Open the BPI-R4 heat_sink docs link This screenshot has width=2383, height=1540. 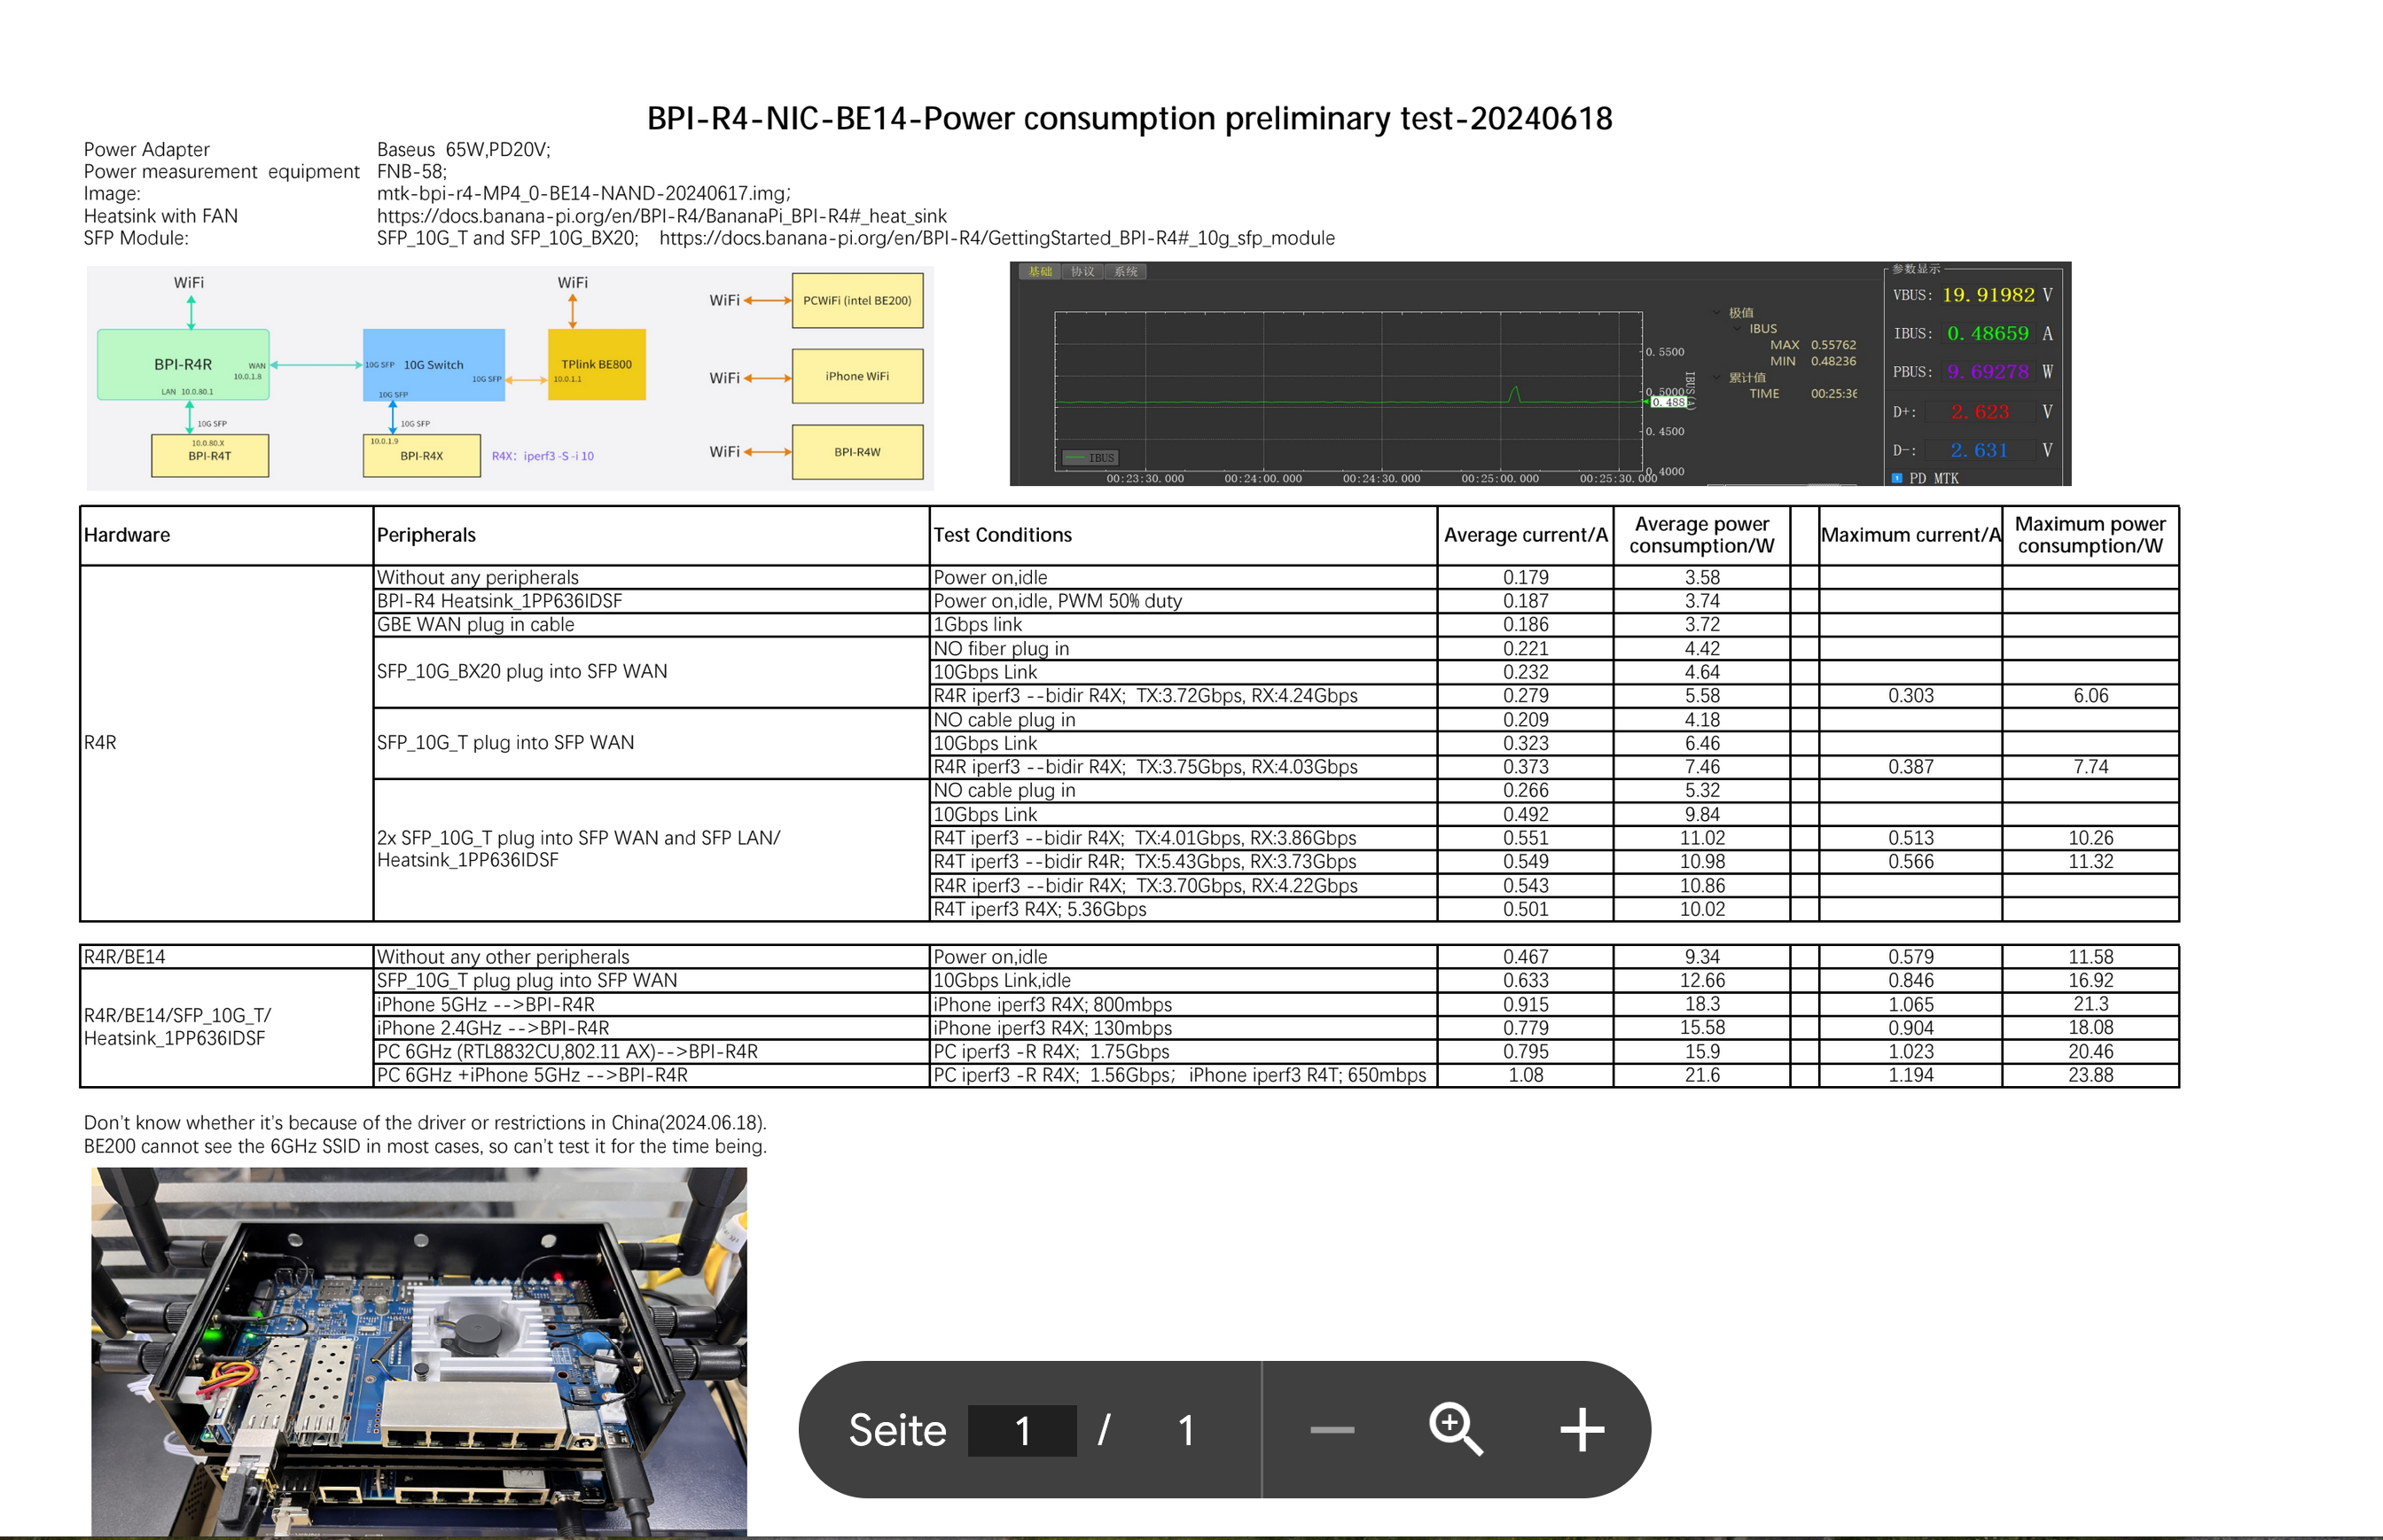tap(661, 216)
